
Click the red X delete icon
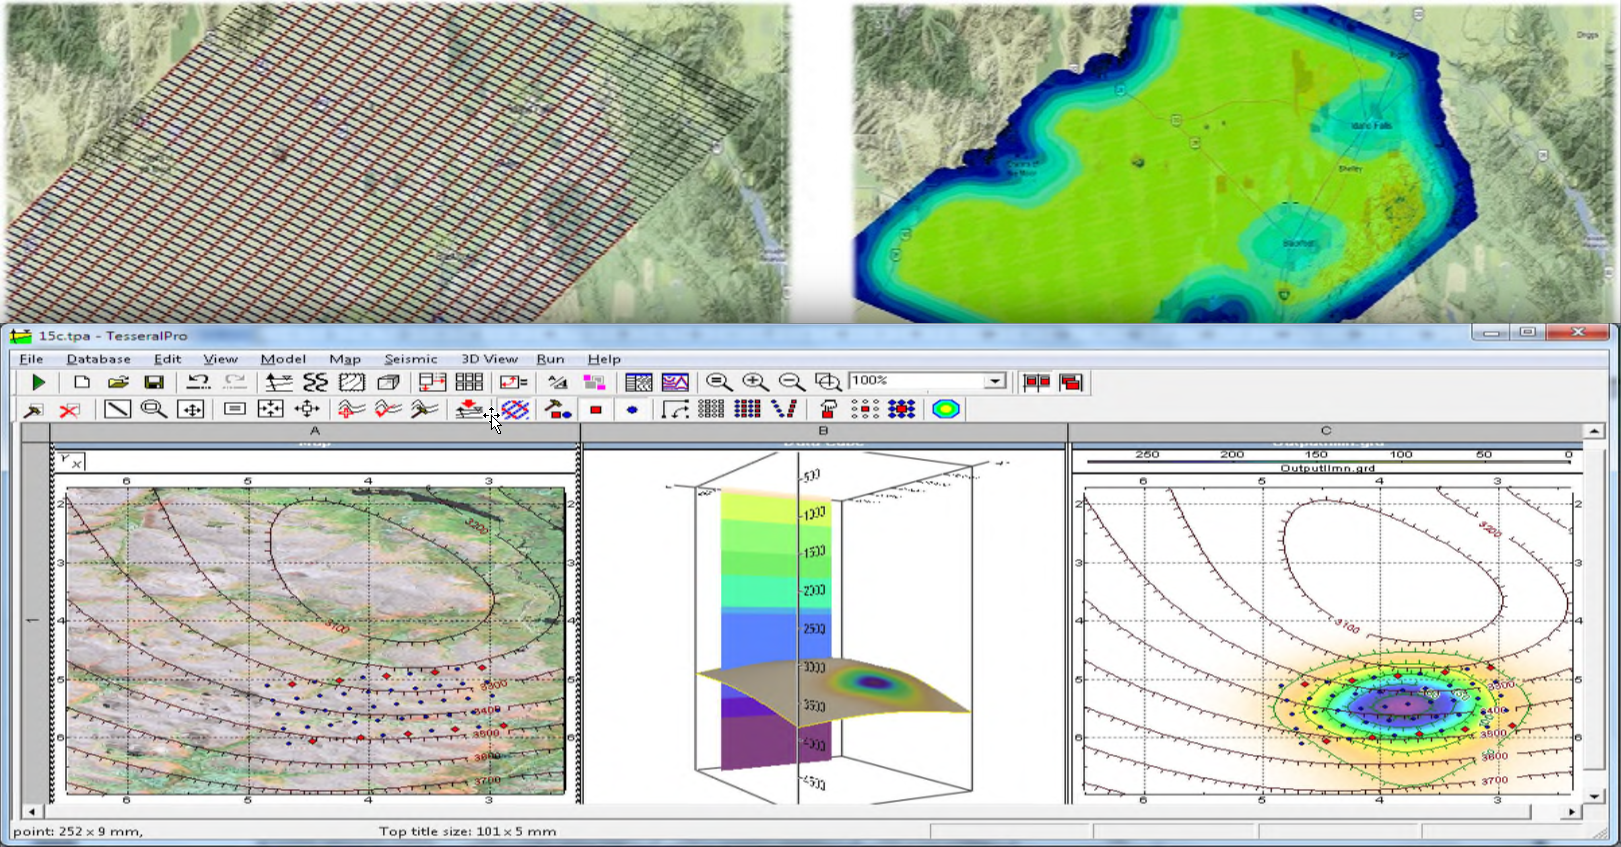tap(69, 409)
